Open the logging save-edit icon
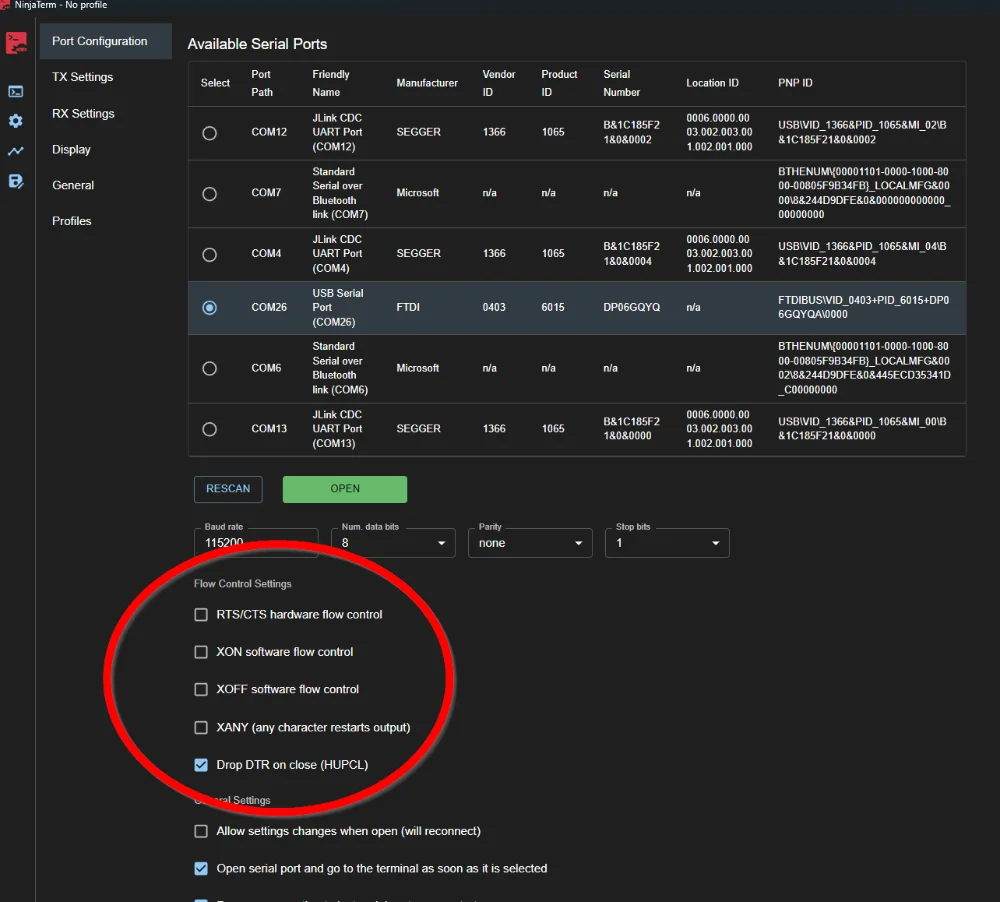Image resolution: width=1000 pixels, height=902 pixels. pos(16,181)
